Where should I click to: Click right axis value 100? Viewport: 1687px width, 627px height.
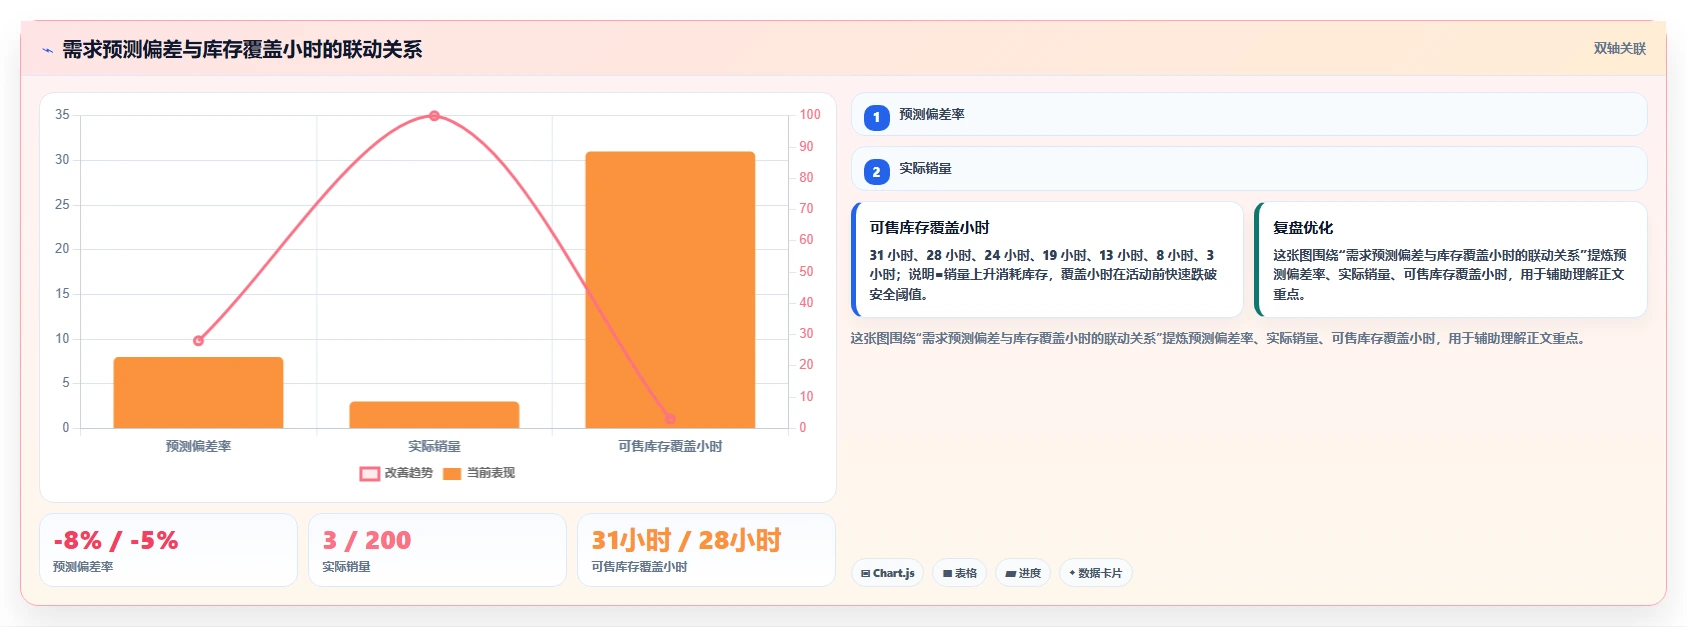point(810,115)
